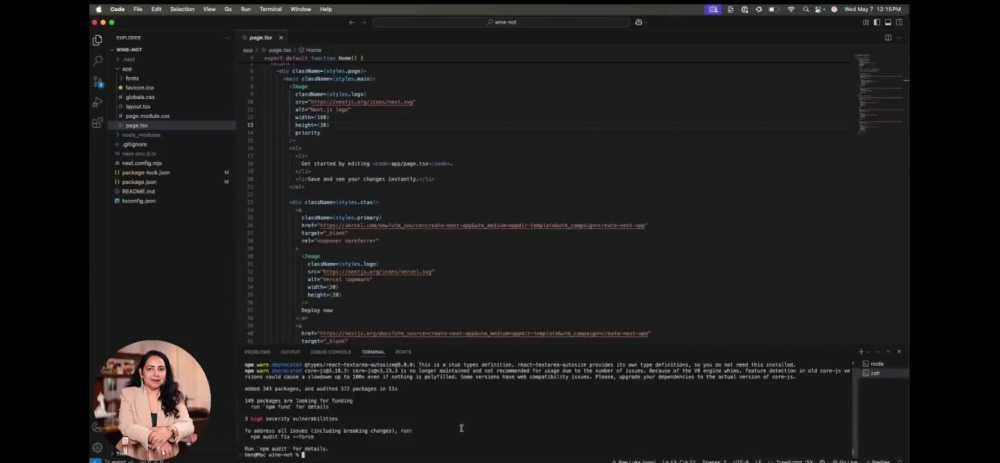1000x463 pixels.
Task: Open the macOS Apple menu
Action: coord(98,9)
